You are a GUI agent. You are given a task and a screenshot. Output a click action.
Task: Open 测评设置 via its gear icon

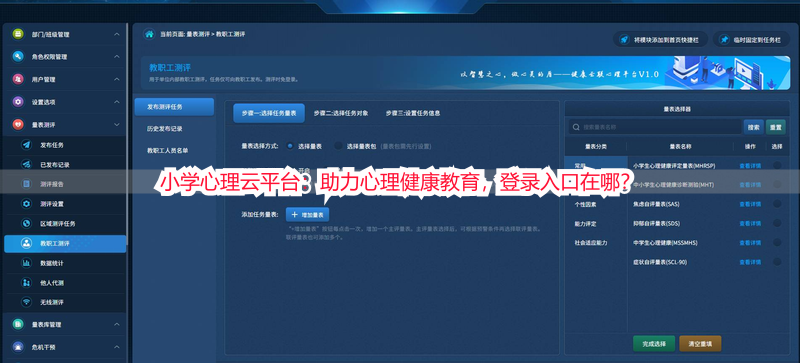(x=26, y=204)
